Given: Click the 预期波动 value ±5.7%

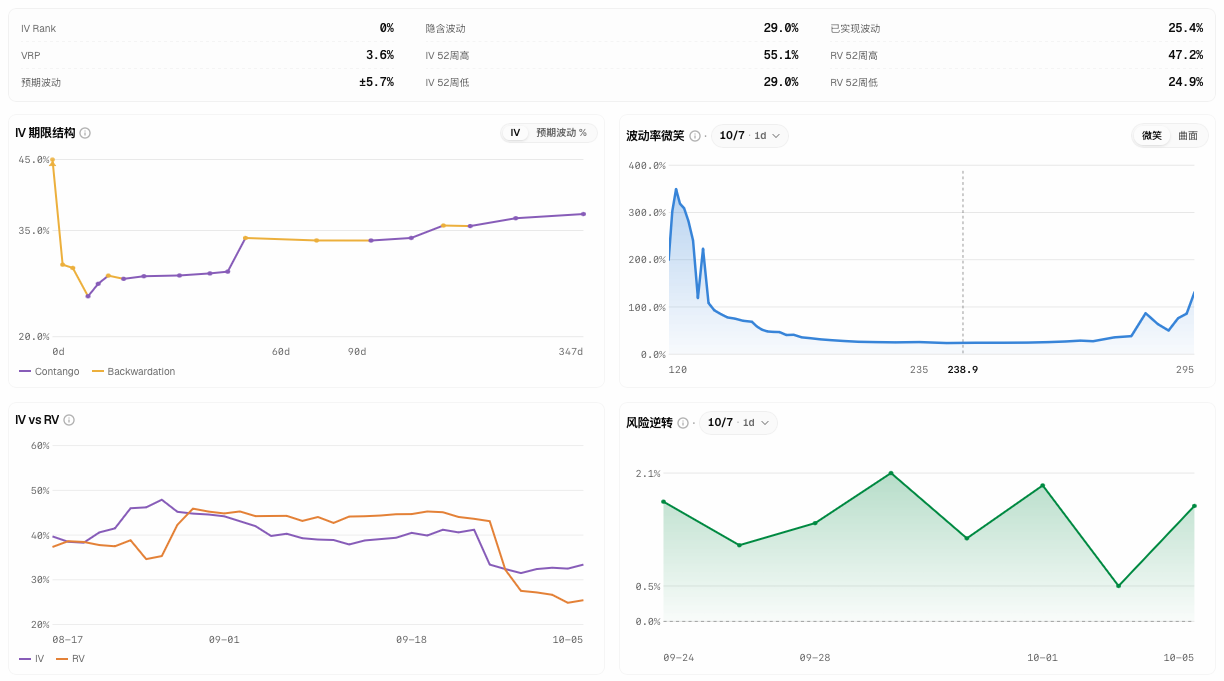Looking at the screenshot, I should click(x=377, y=82).
